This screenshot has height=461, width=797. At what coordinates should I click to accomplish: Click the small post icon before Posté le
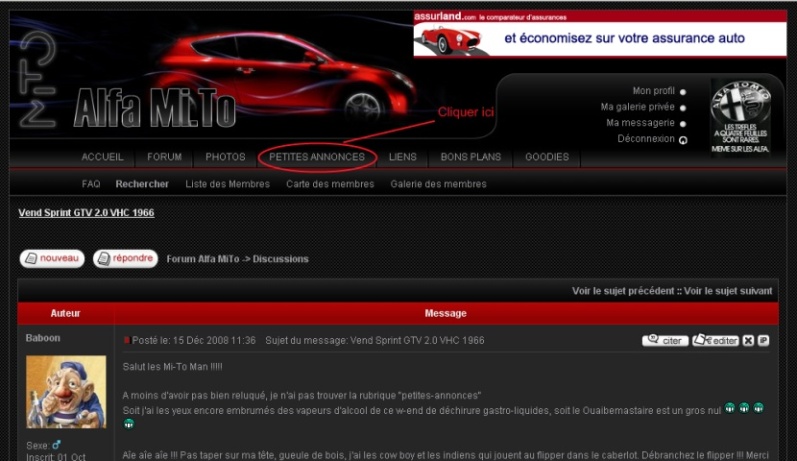[x=127, y=341]
